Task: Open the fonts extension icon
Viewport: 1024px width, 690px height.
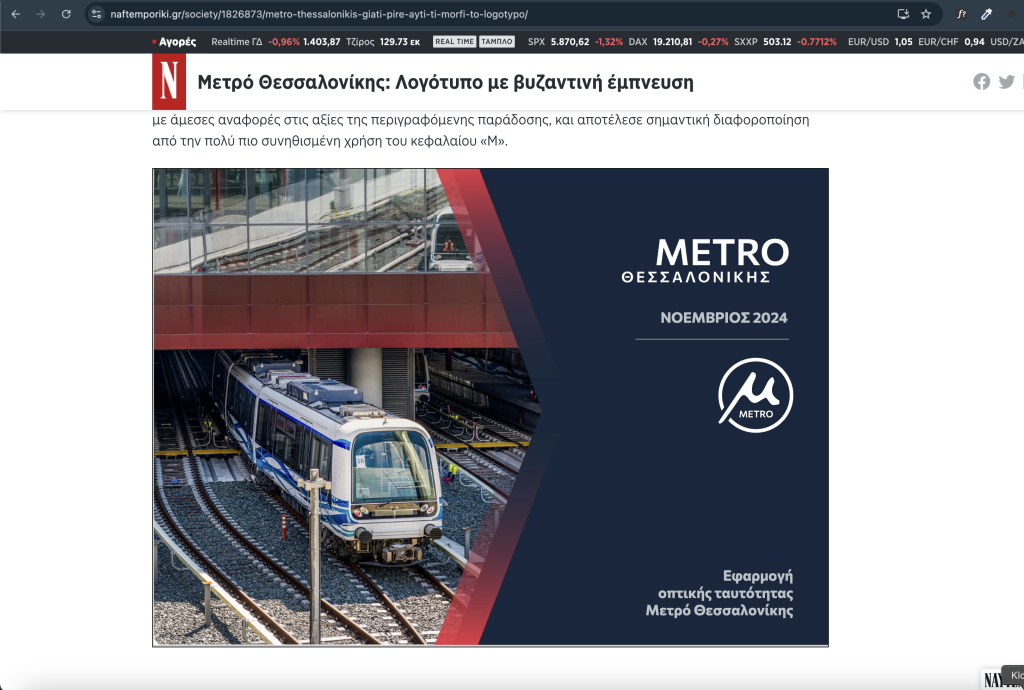Action: pyautogui.click(x=961, y=14)
